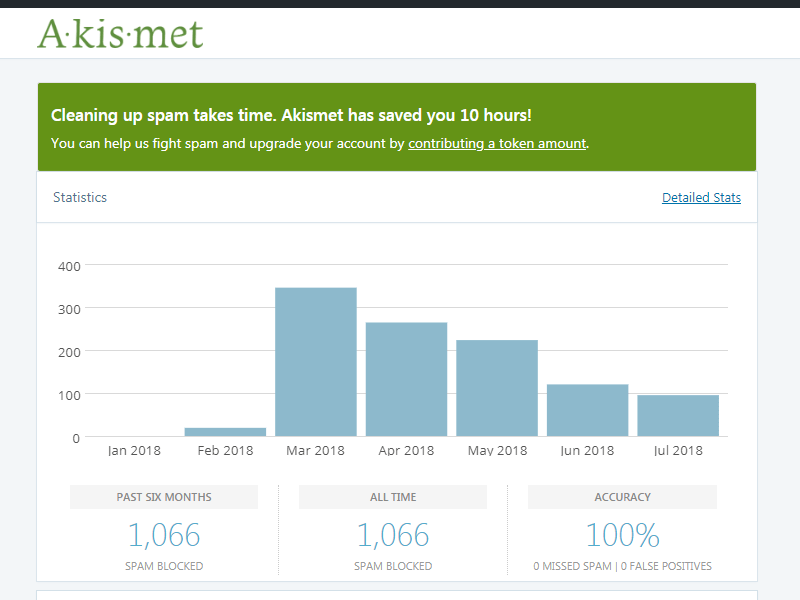The image size is (800, 600).
Task: Click the Jan 2018 axis label
Action: pos(133,450)
